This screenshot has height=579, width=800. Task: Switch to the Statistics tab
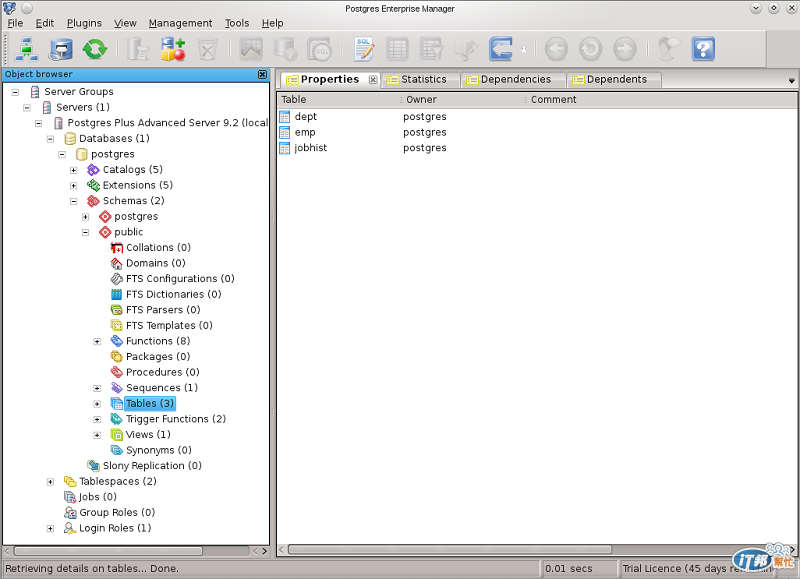420,80
